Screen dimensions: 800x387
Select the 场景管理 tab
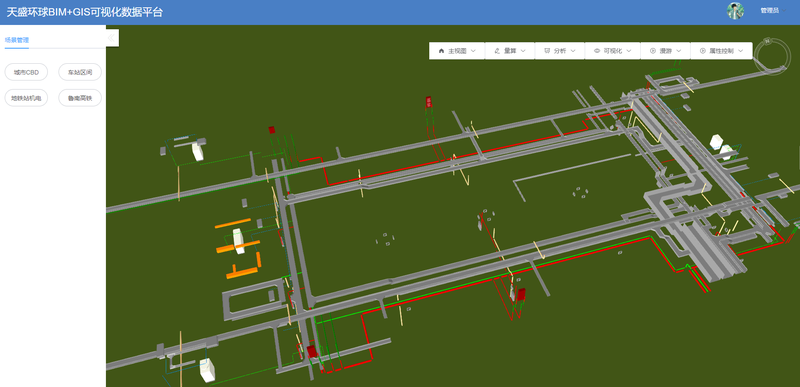tap(17, 40)
